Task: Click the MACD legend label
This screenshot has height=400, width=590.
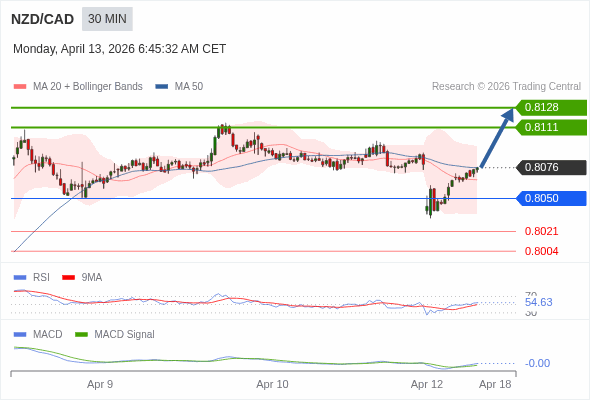Action: pyautogui.click(x=48, y=335)
